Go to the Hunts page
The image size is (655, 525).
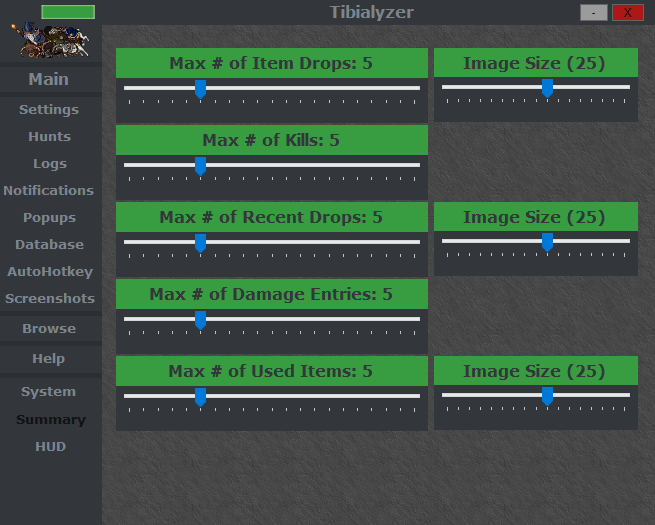[x=49, y=137]
